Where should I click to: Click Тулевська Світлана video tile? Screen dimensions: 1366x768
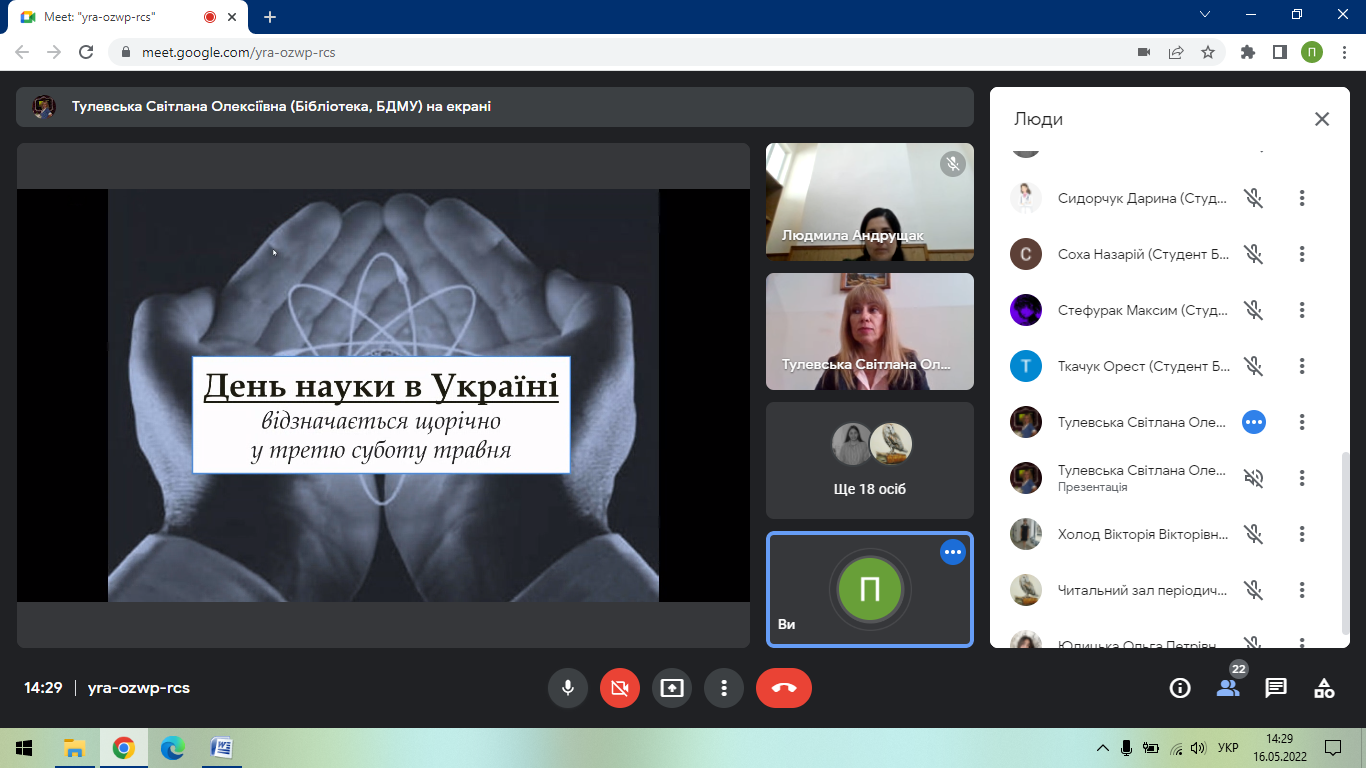[869, 331]
